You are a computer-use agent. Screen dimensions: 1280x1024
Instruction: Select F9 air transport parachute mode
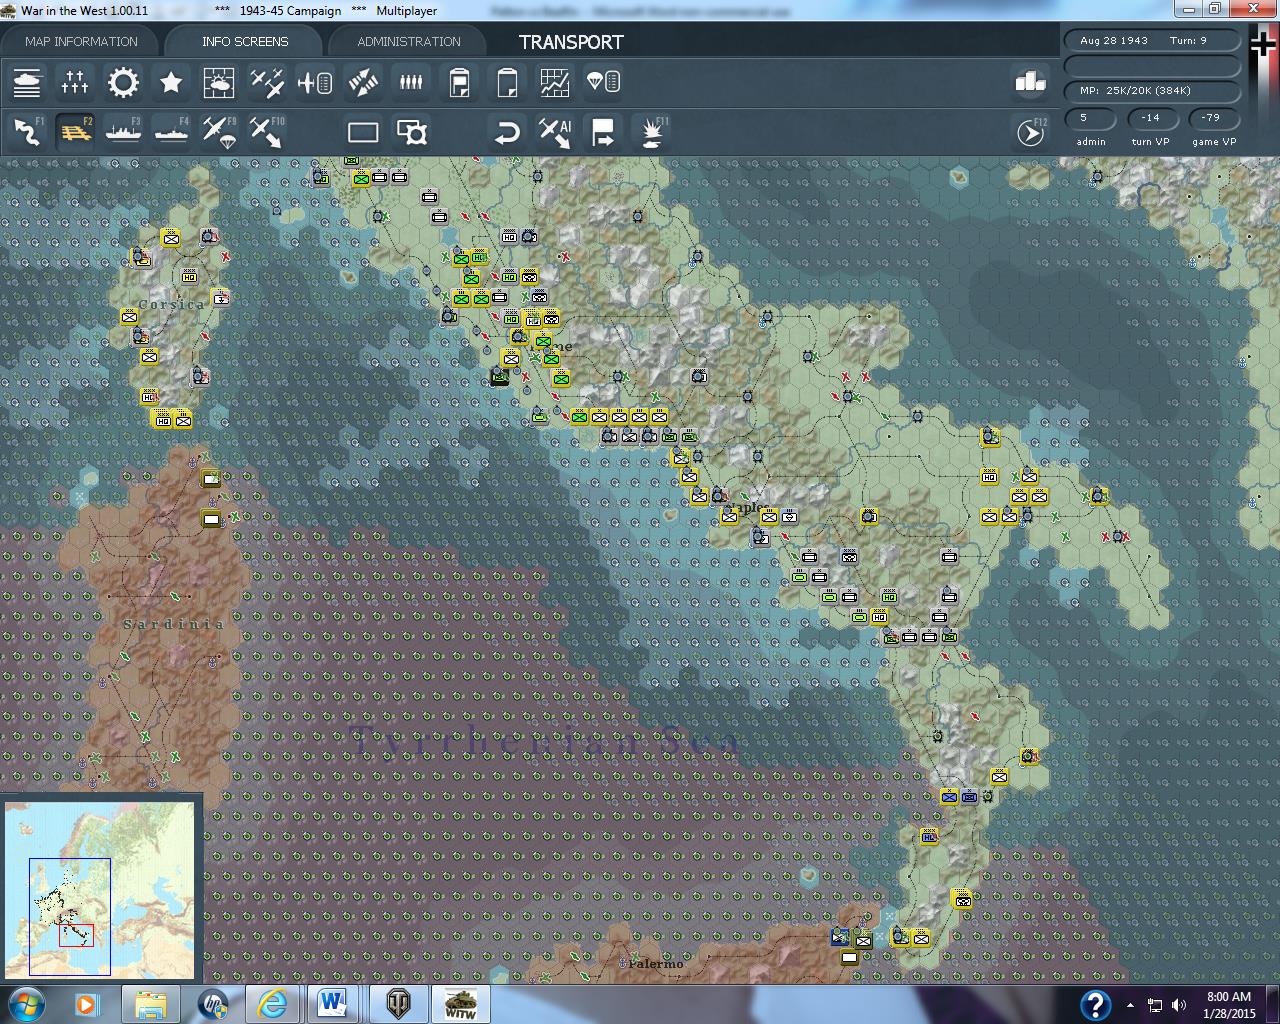pyautogui.click(x=219, y=132)
